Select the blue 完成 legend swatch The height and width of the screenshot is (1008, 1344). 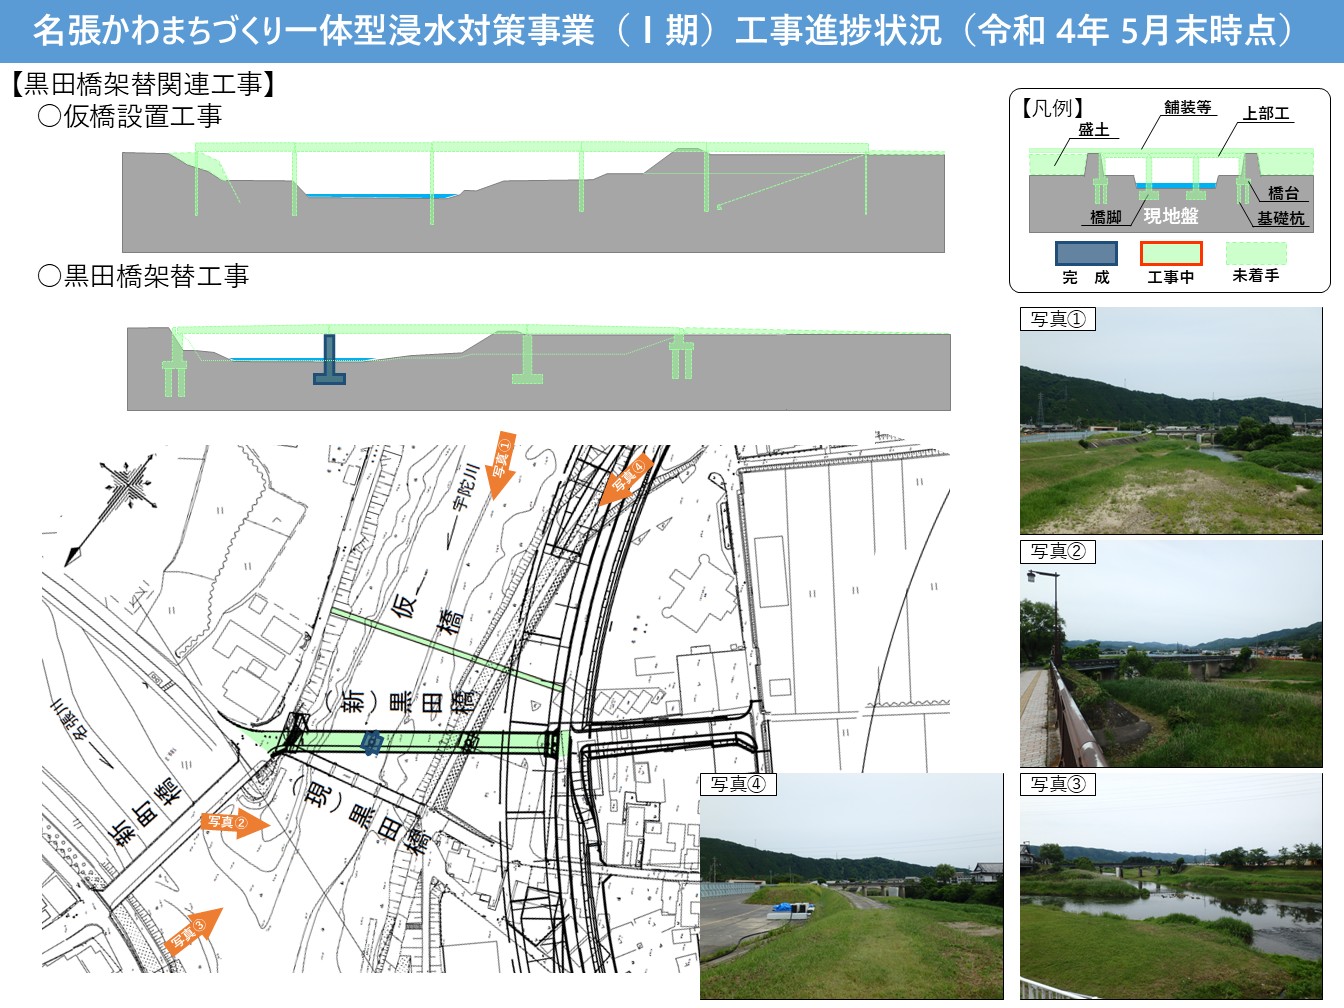1086,254
